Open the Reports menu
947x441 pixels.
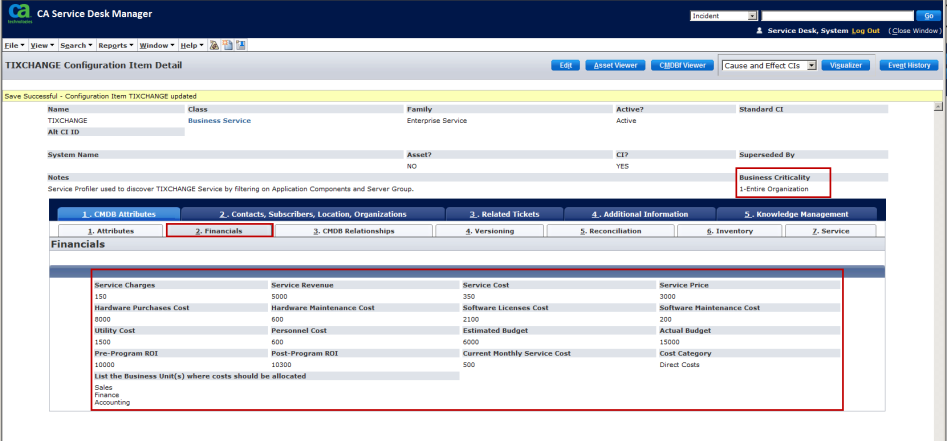point(116,45)
